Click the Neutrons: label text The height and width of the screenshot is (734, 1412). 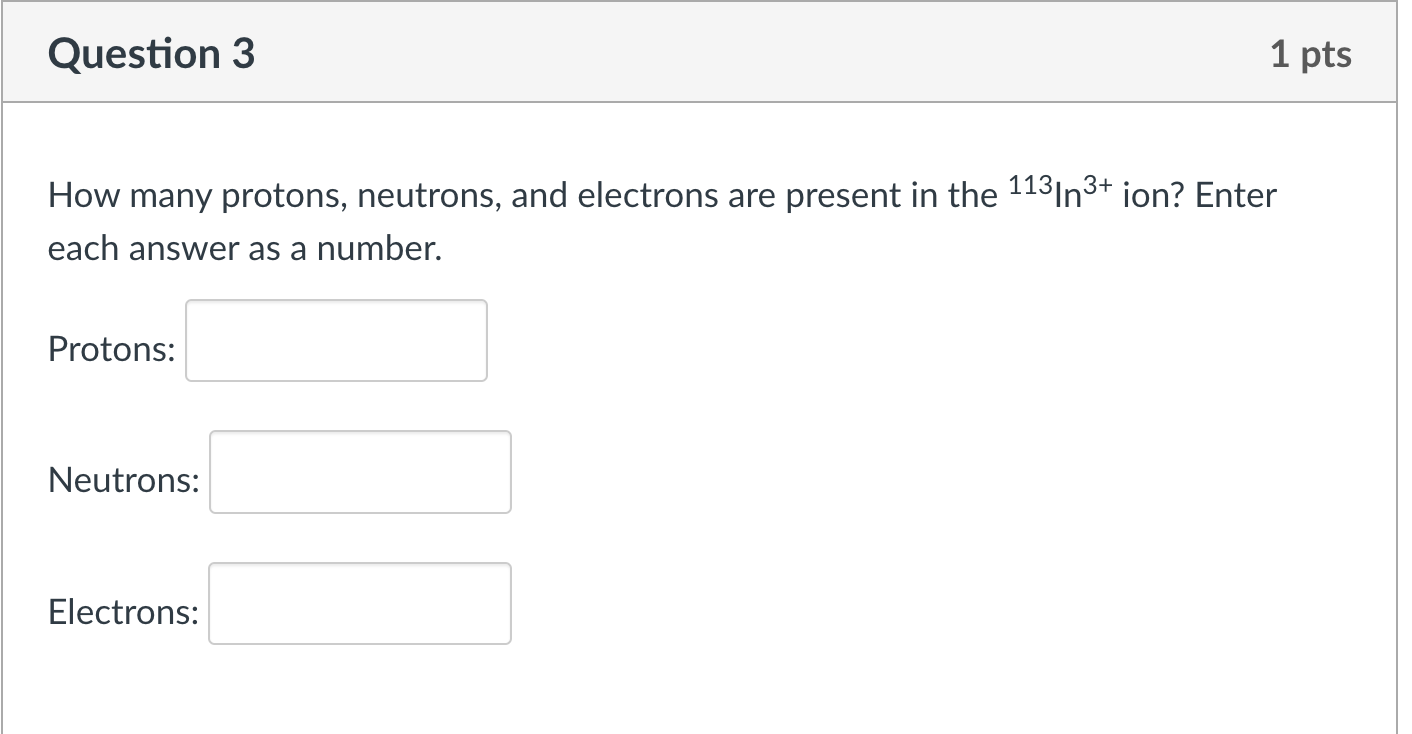122,480
